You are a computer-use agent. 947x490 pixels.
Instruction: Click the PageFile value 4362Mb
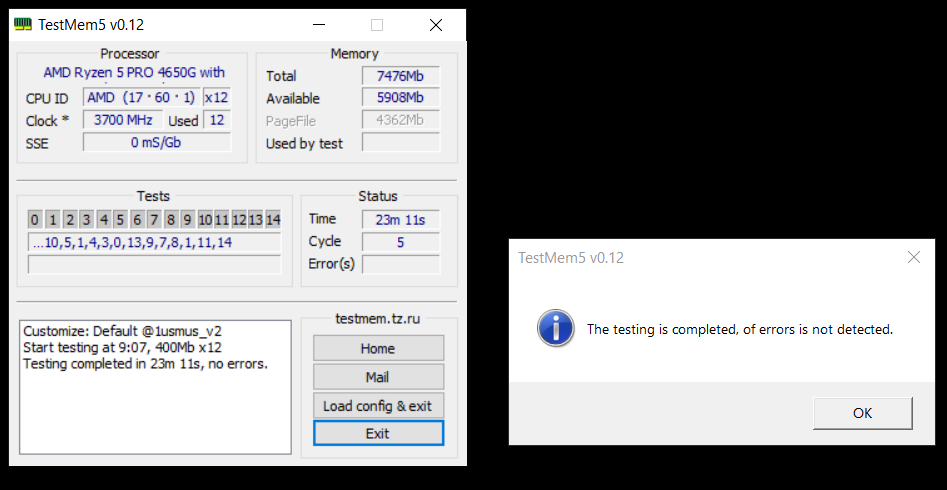click(x=400, y=120)
